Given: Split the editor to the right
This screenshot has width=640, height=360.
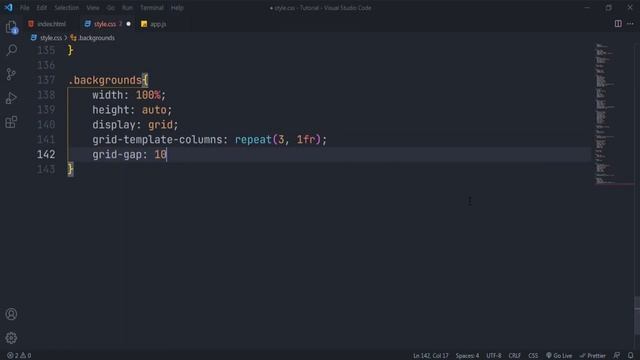Looking at the screenshot, I should click(618, 24).
